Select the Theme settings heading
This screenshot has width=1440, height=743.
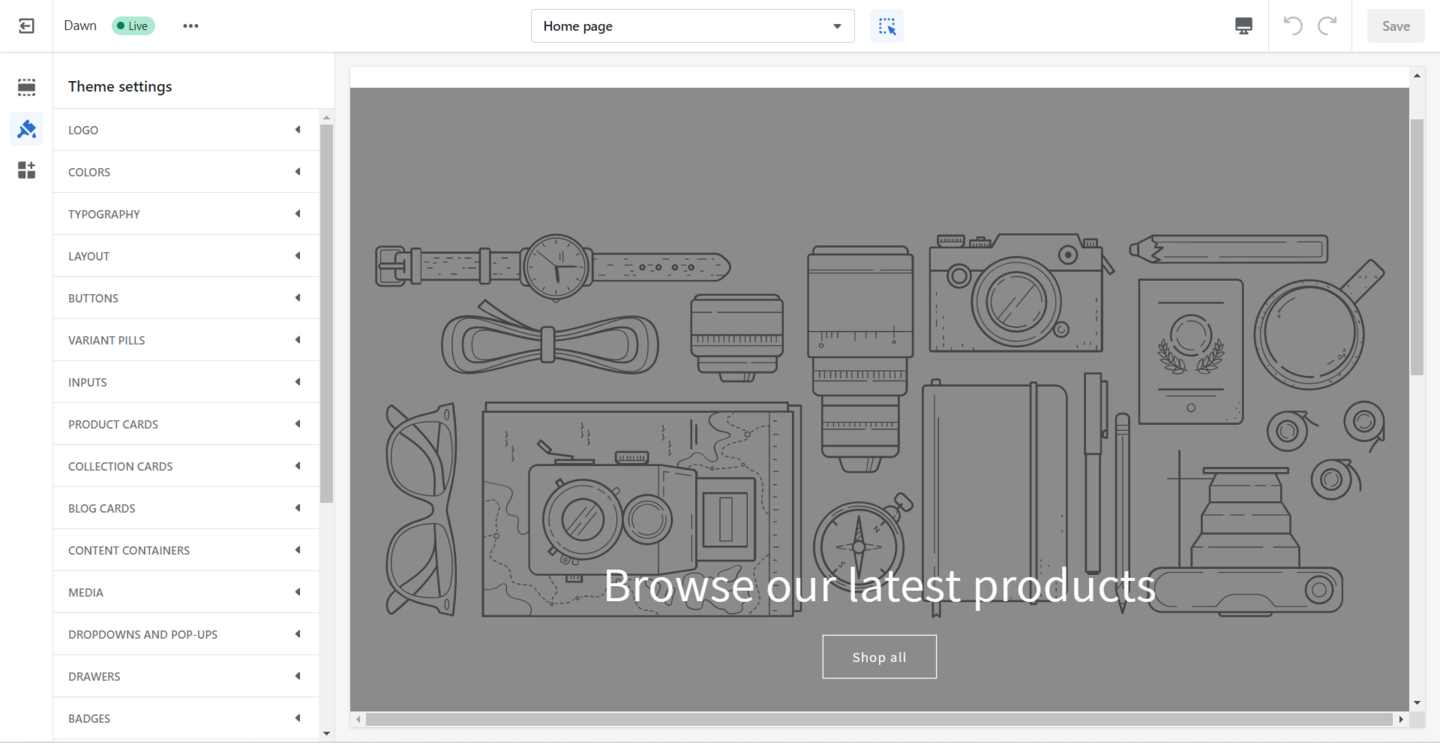coord(119,86)
